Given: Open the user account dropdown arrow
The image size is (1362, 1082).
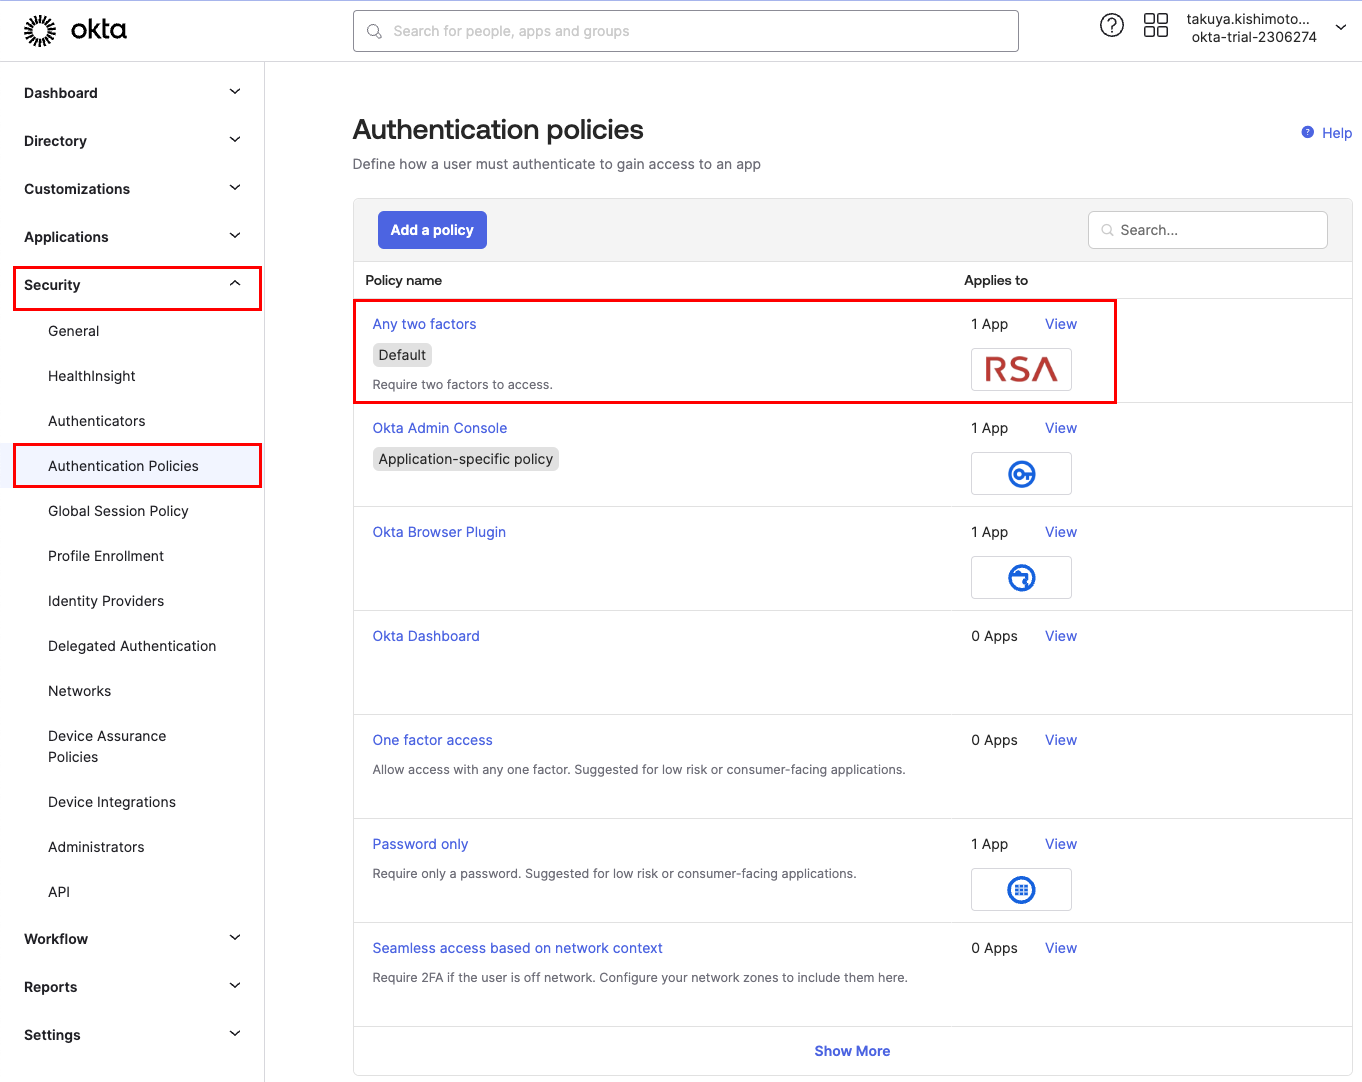Looking at the screenshot, I should [x=1340, y=28].
